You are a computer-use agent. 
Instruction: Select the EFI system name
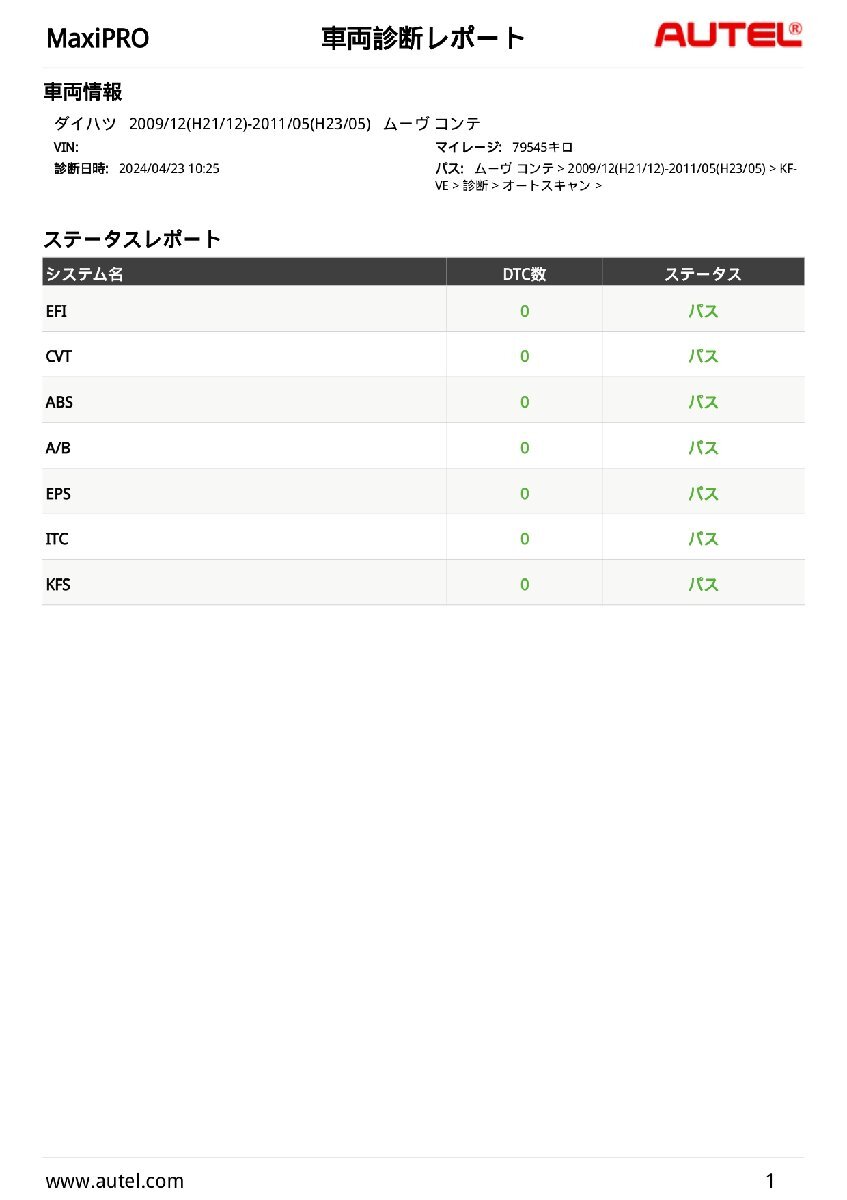(57, 311)
